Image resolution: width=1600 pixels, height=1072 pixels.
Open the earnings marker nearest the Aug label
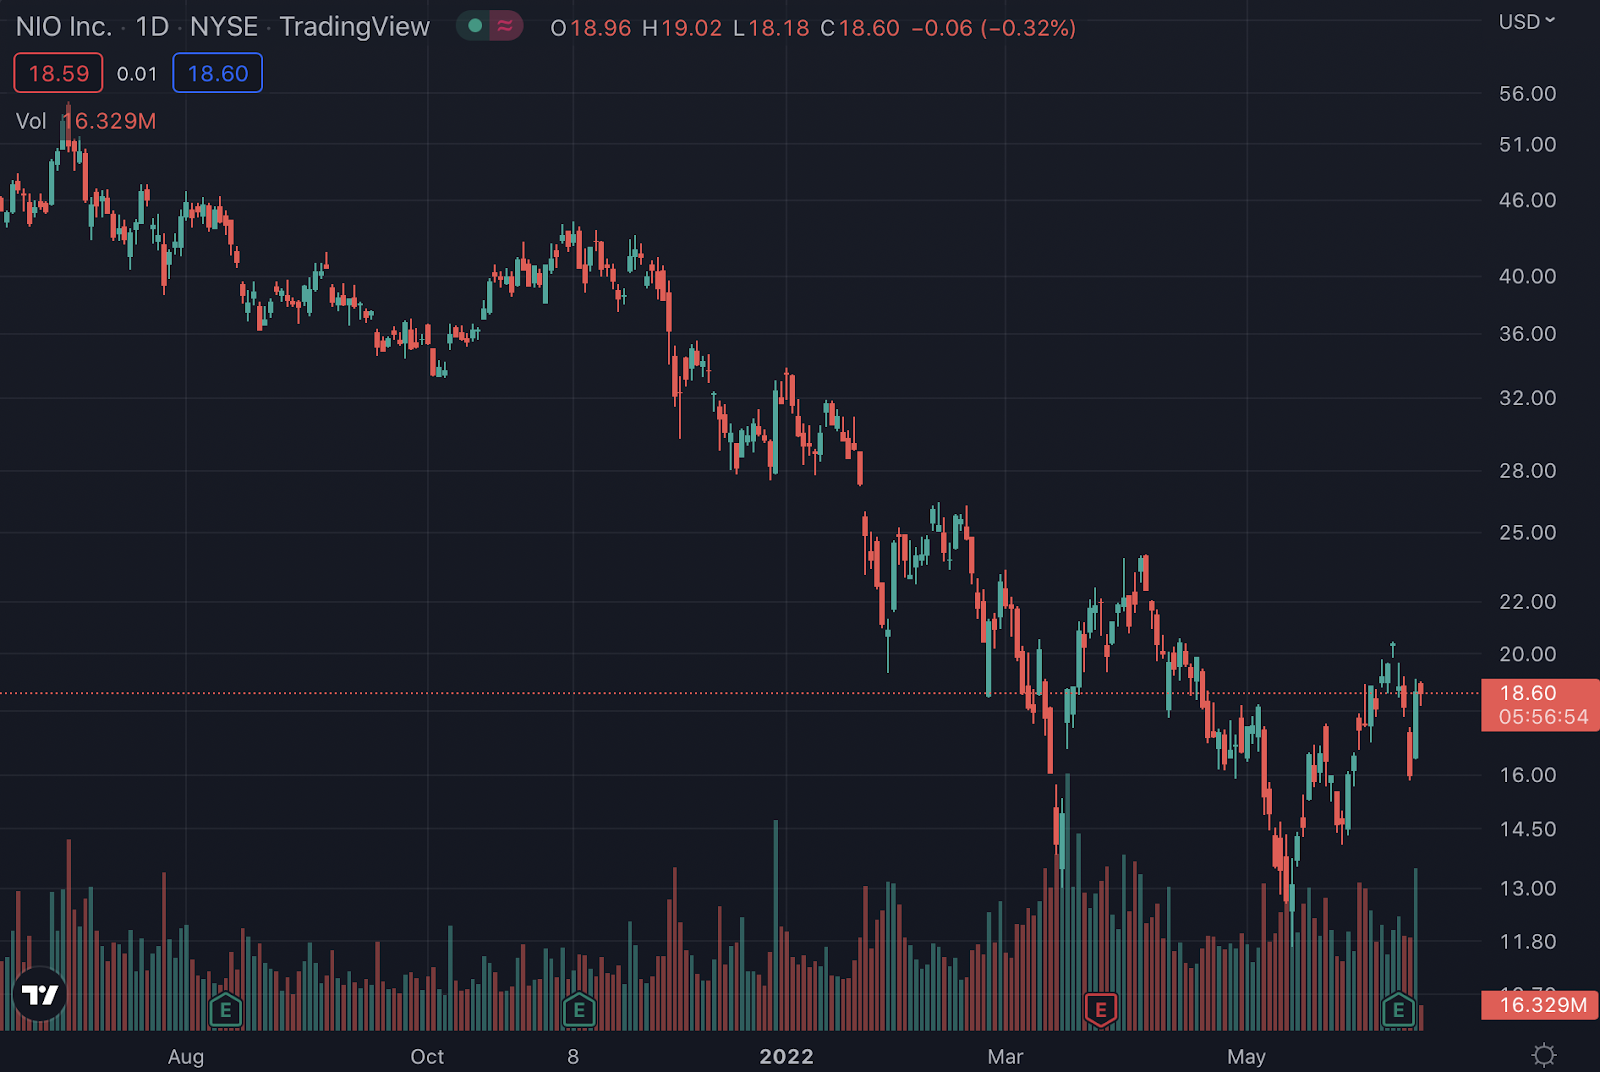pyautogui.click(x=225, y=1010)
